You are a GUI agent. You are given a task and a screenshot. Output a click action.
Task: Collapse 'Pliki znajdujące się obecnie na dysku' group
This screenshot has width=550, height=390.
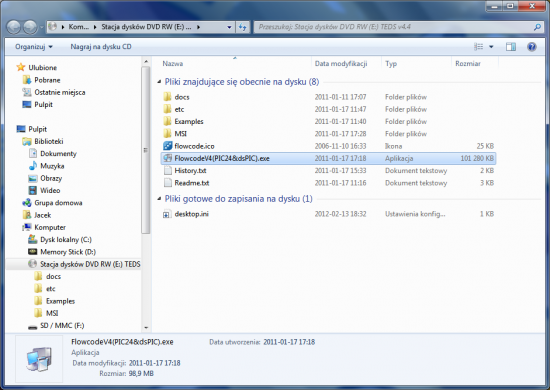[159, 82]
